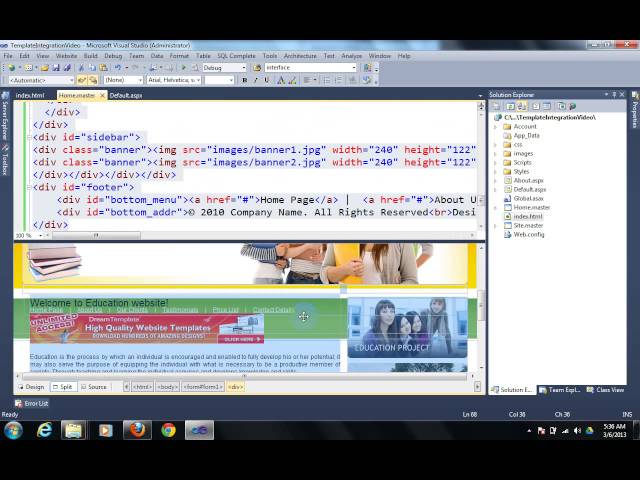Select the <html> tag breadcrumb

(142, 387)
